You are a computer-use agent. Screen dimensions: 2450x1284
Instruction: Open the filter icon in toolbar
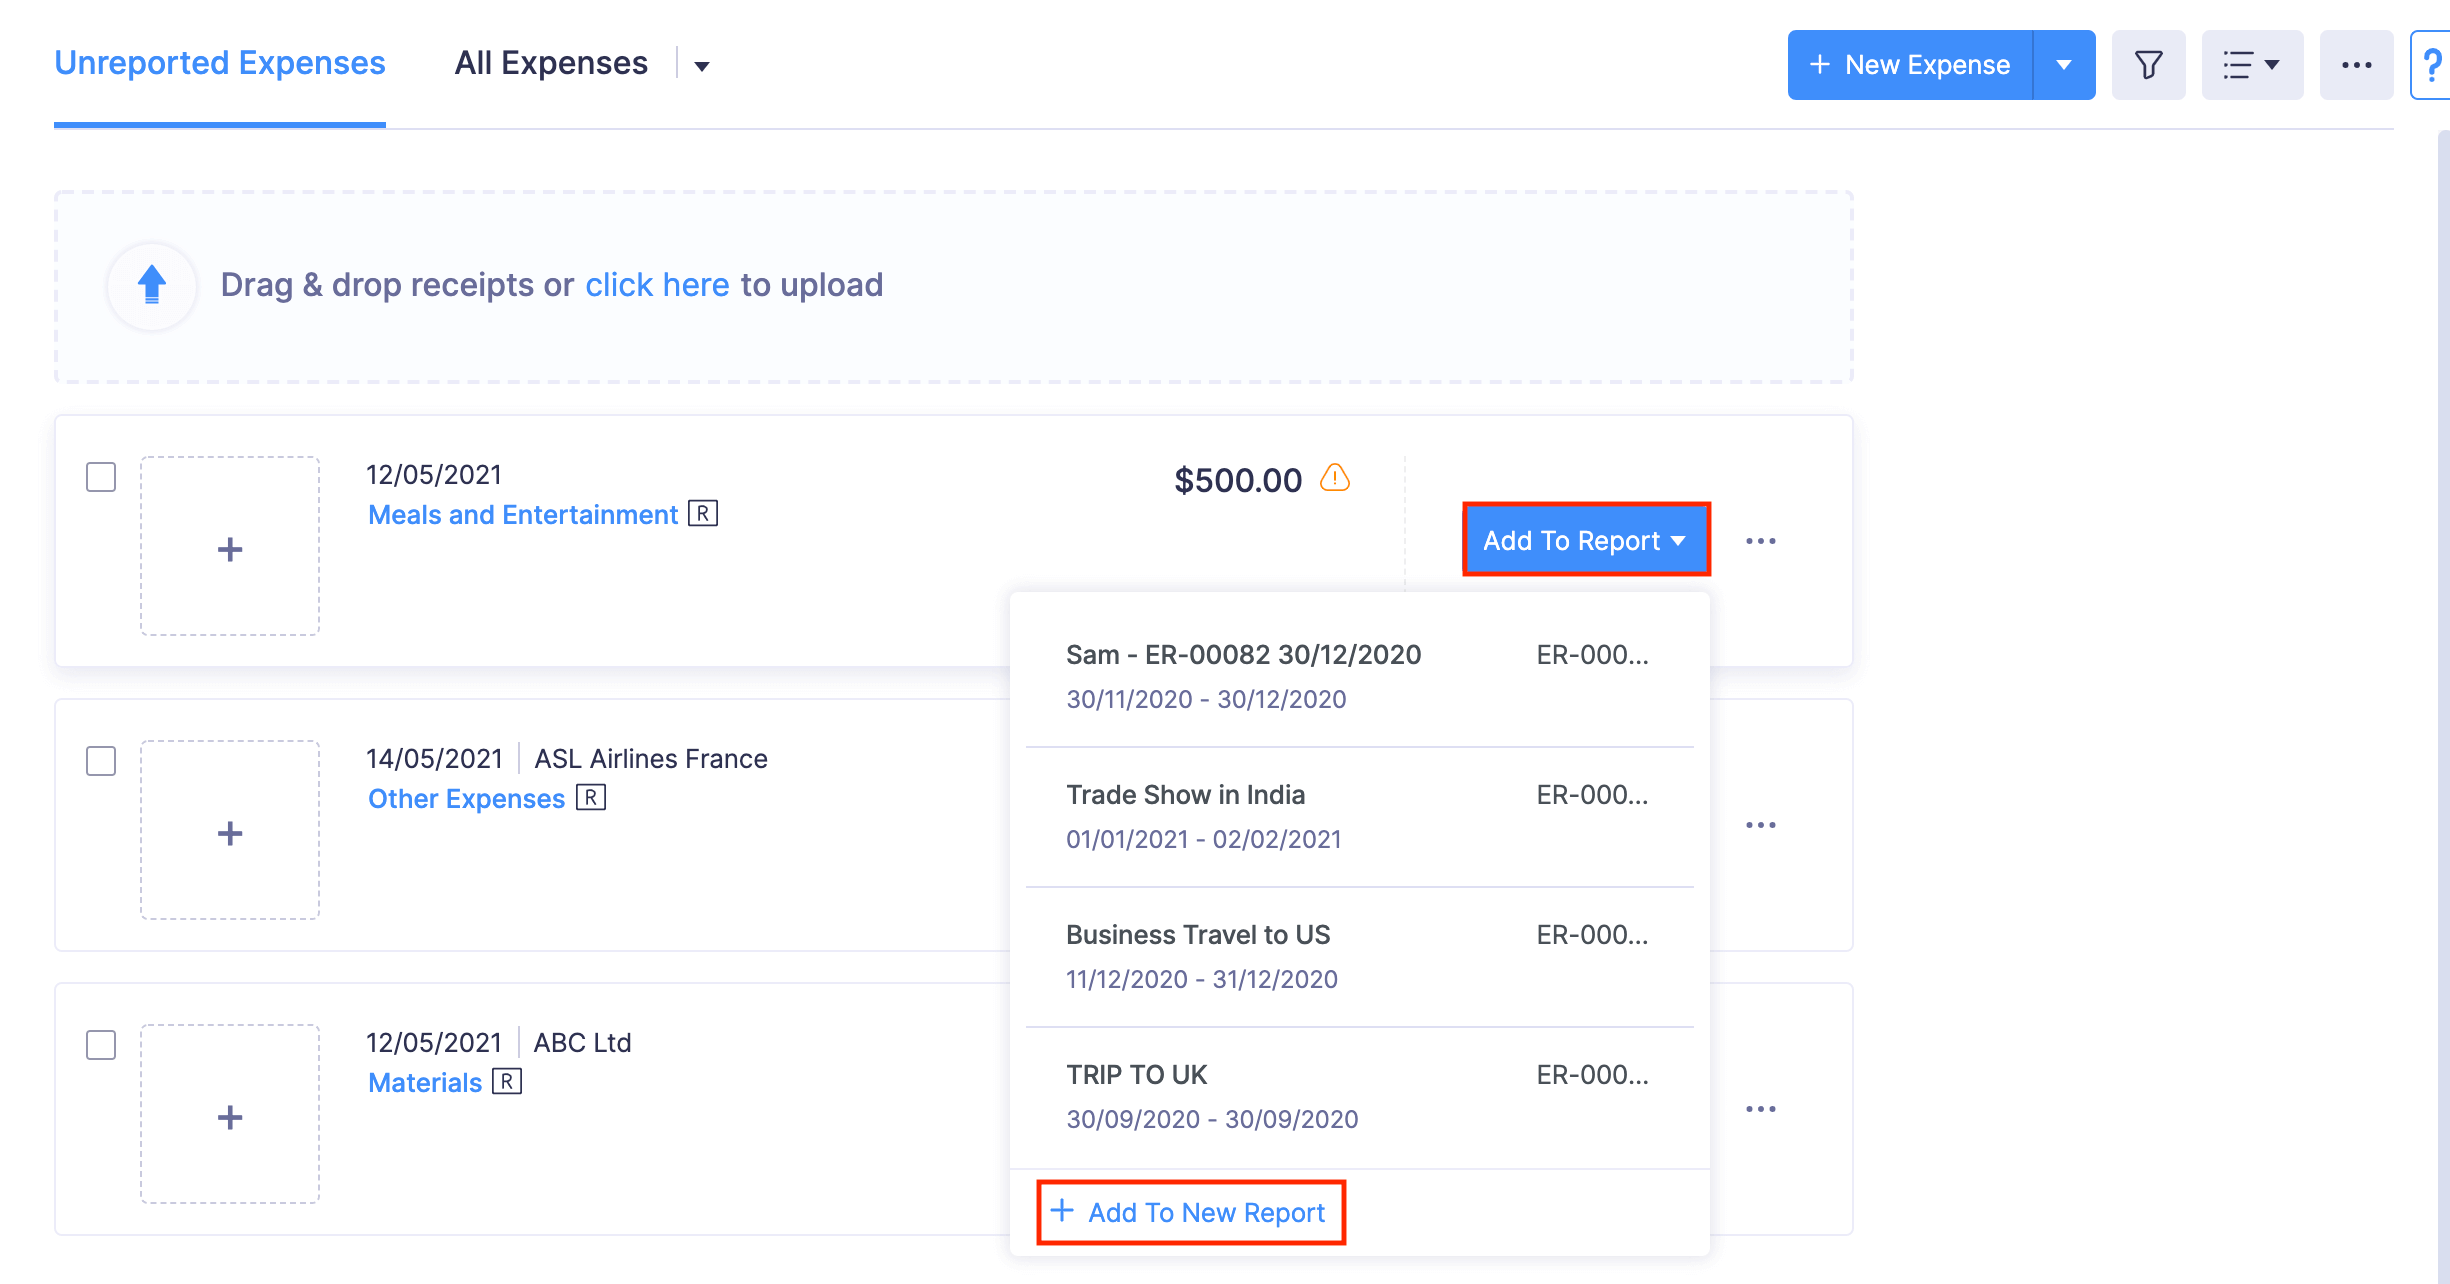point(2148,64)
